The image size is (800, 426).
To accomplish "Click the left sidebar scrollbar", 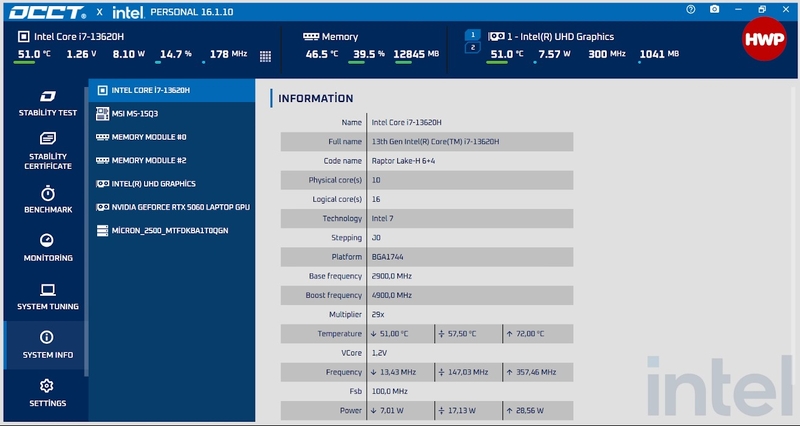I will (x=86, y=232).
